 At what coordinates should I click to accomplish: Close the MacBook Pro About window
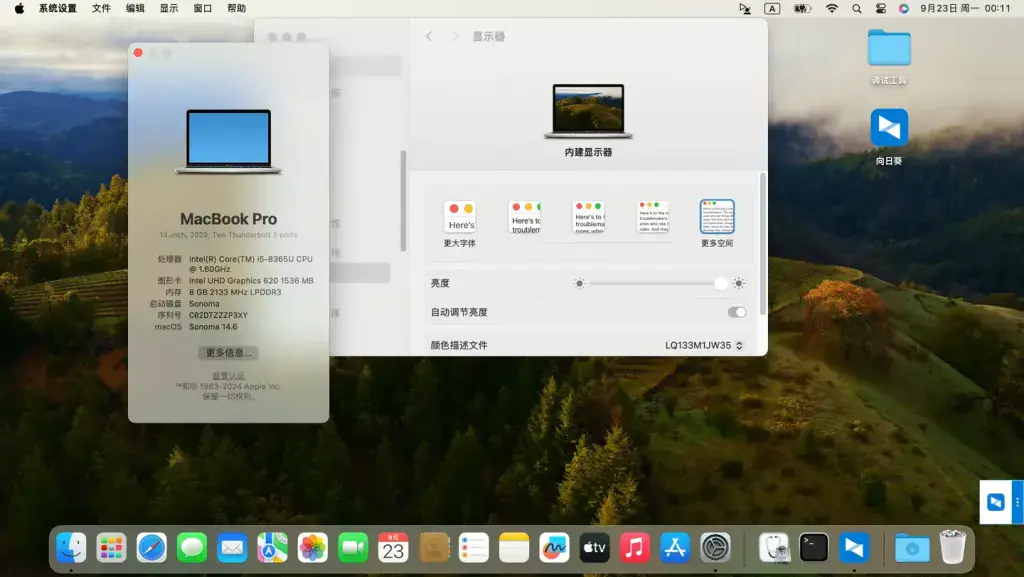coord(138,53)
